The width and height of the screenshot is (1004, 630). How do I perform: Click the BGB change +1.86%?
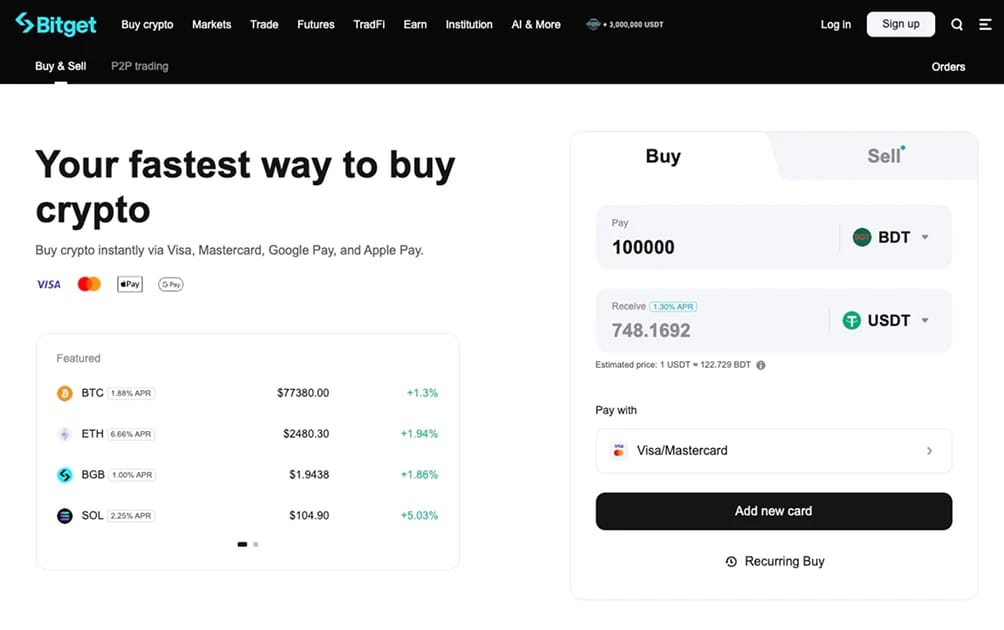pos(419,475)
